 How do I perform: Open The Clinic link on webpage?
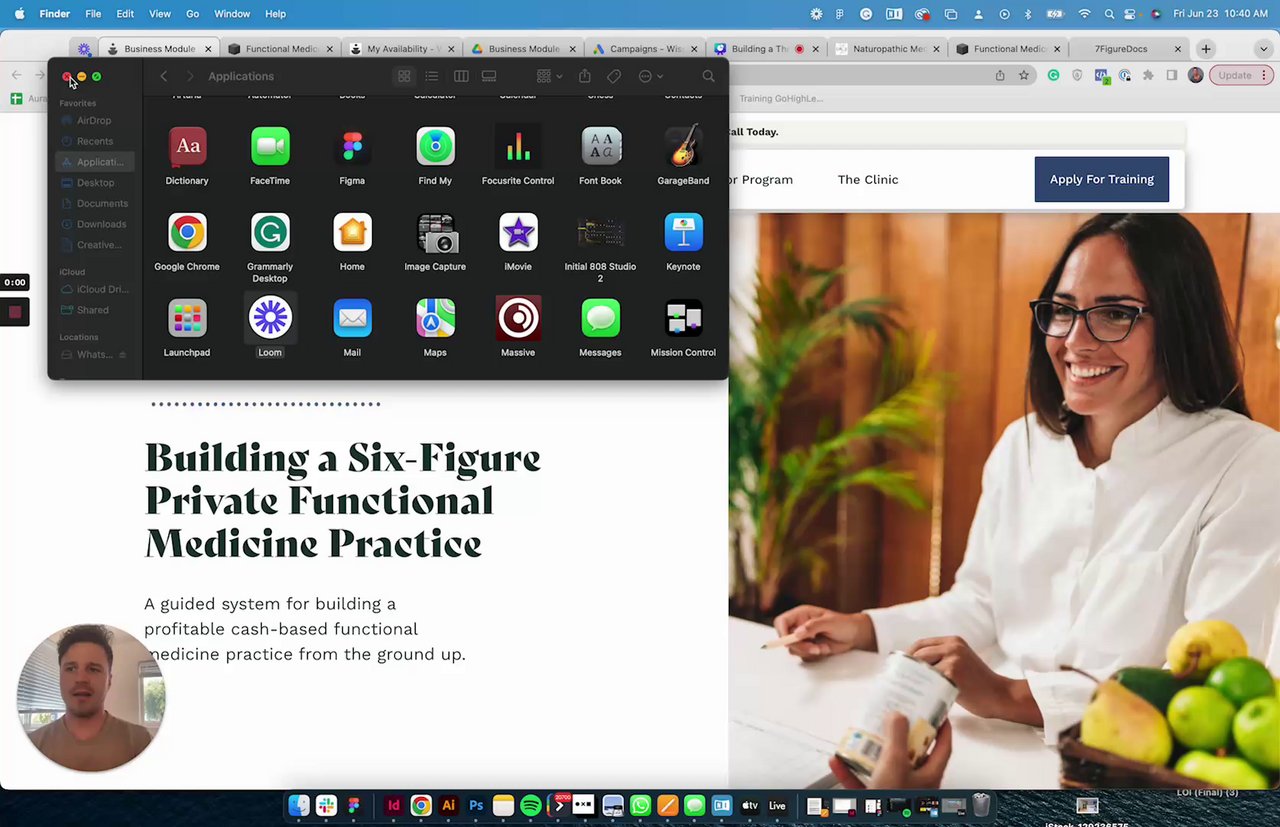pos(868,180)
